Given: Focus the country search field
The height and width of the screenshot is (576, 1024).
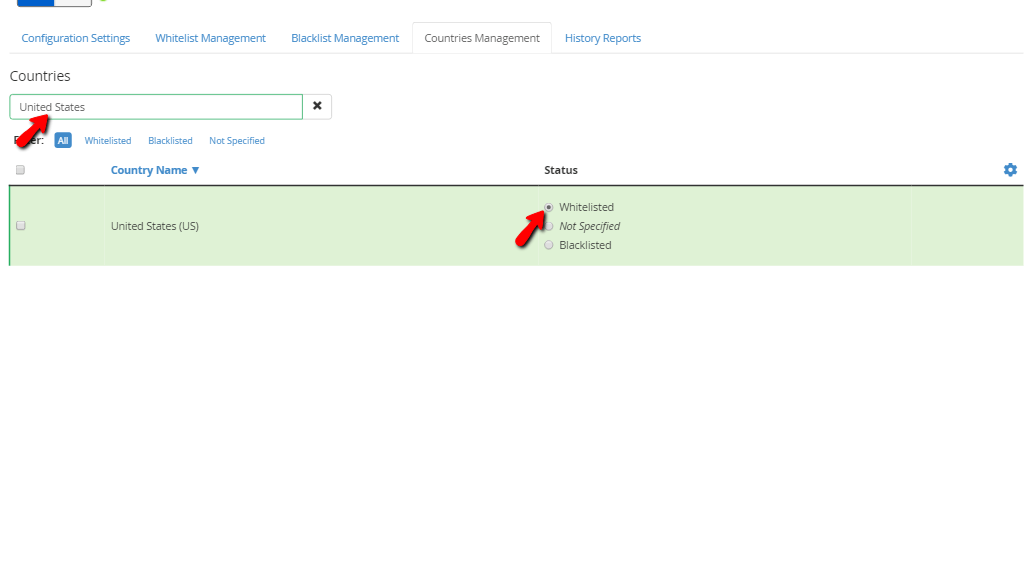Looking at the screenshot, I should click(156, 107).
